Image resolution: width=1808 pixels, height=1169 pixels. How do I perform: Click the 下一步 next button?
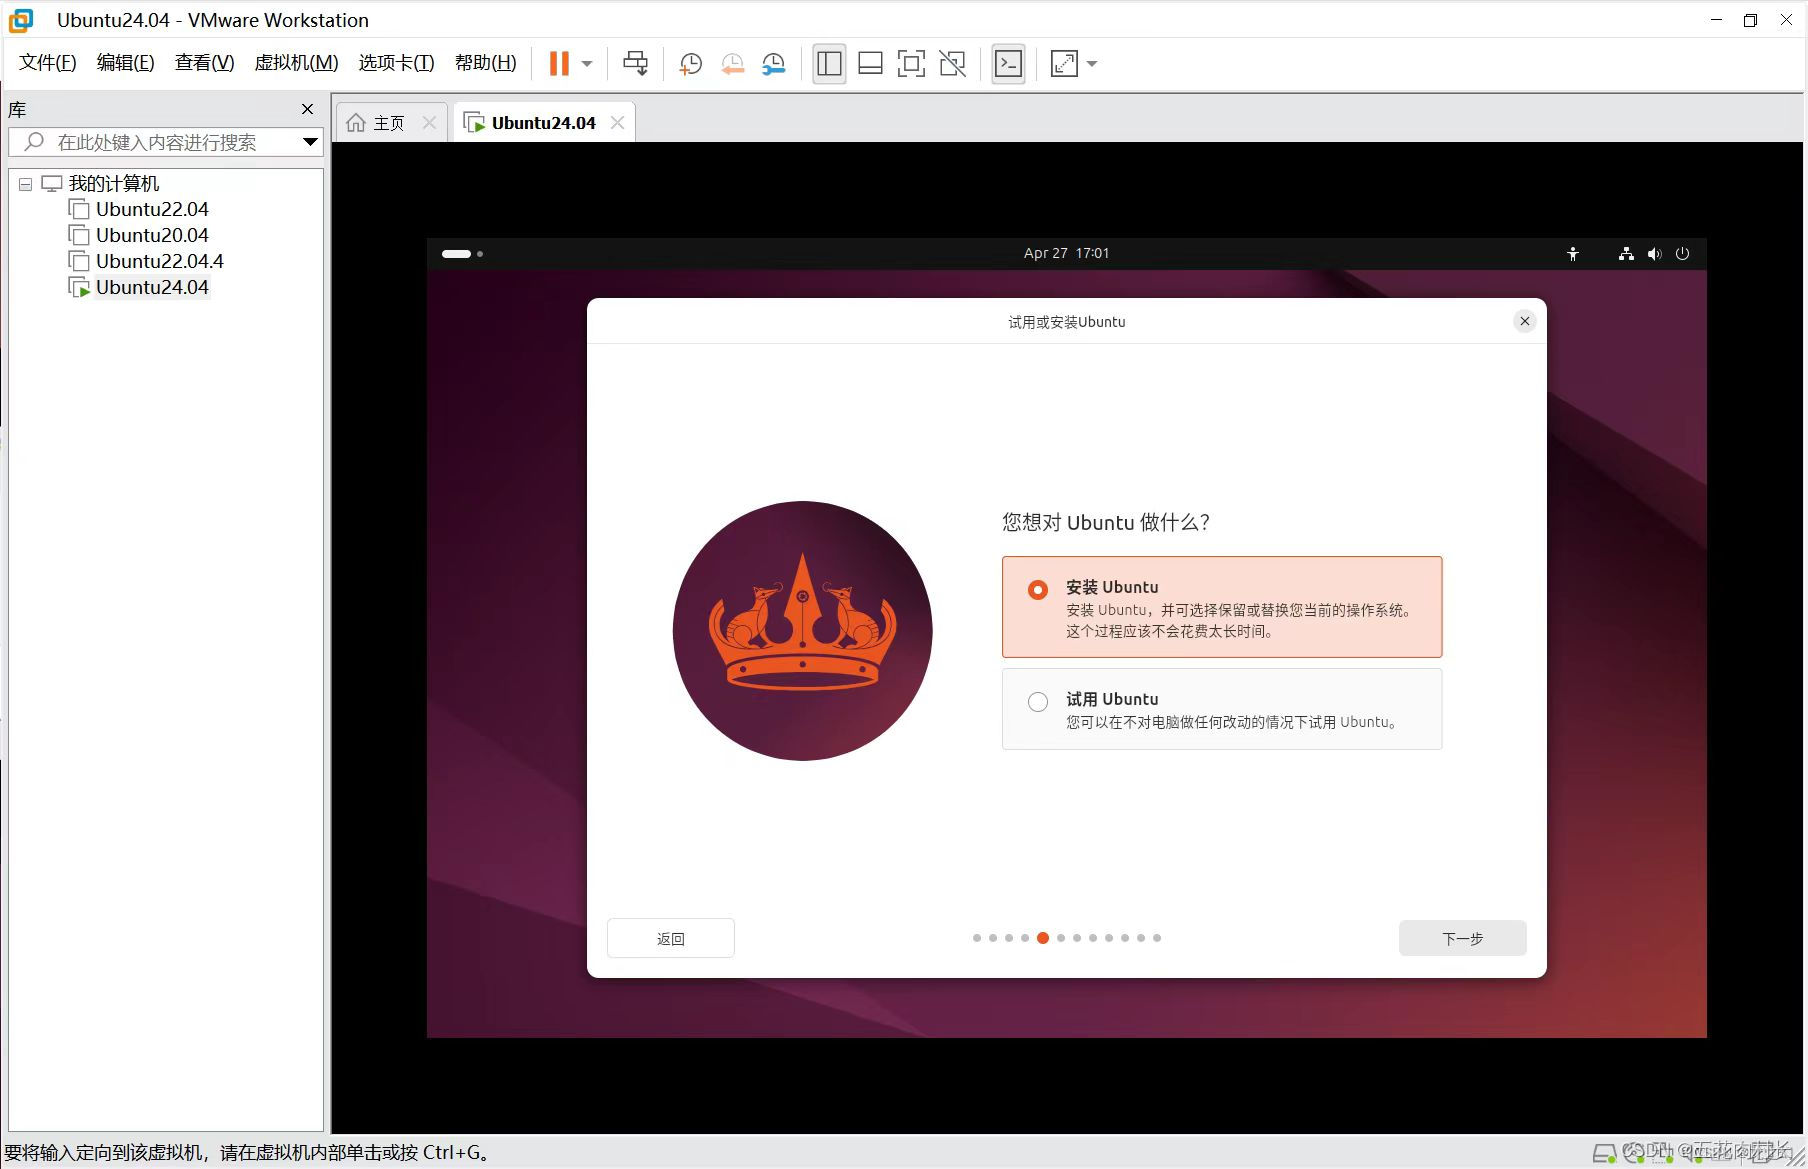pyautogui.click(x=1462, y=938)
